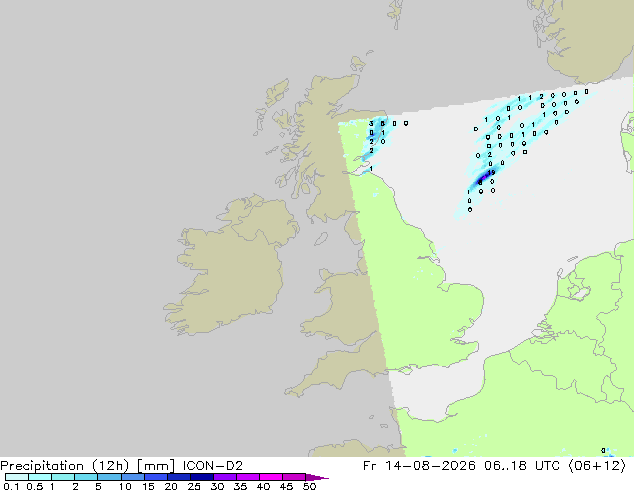Viewport: 634px width, 490px height.
Task: Select legend swatch between 40 and 45
Action: point(271,477)
